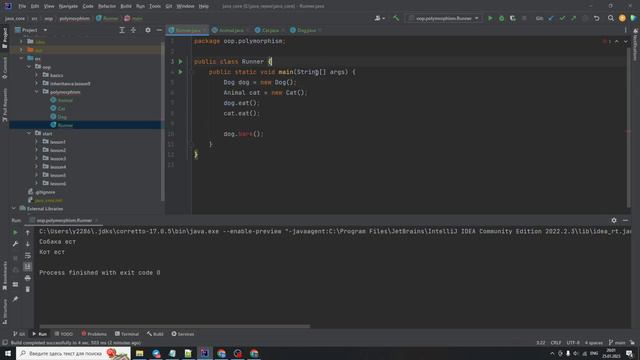
Task: Click the Windows Start button
Action: pos(8,353)
